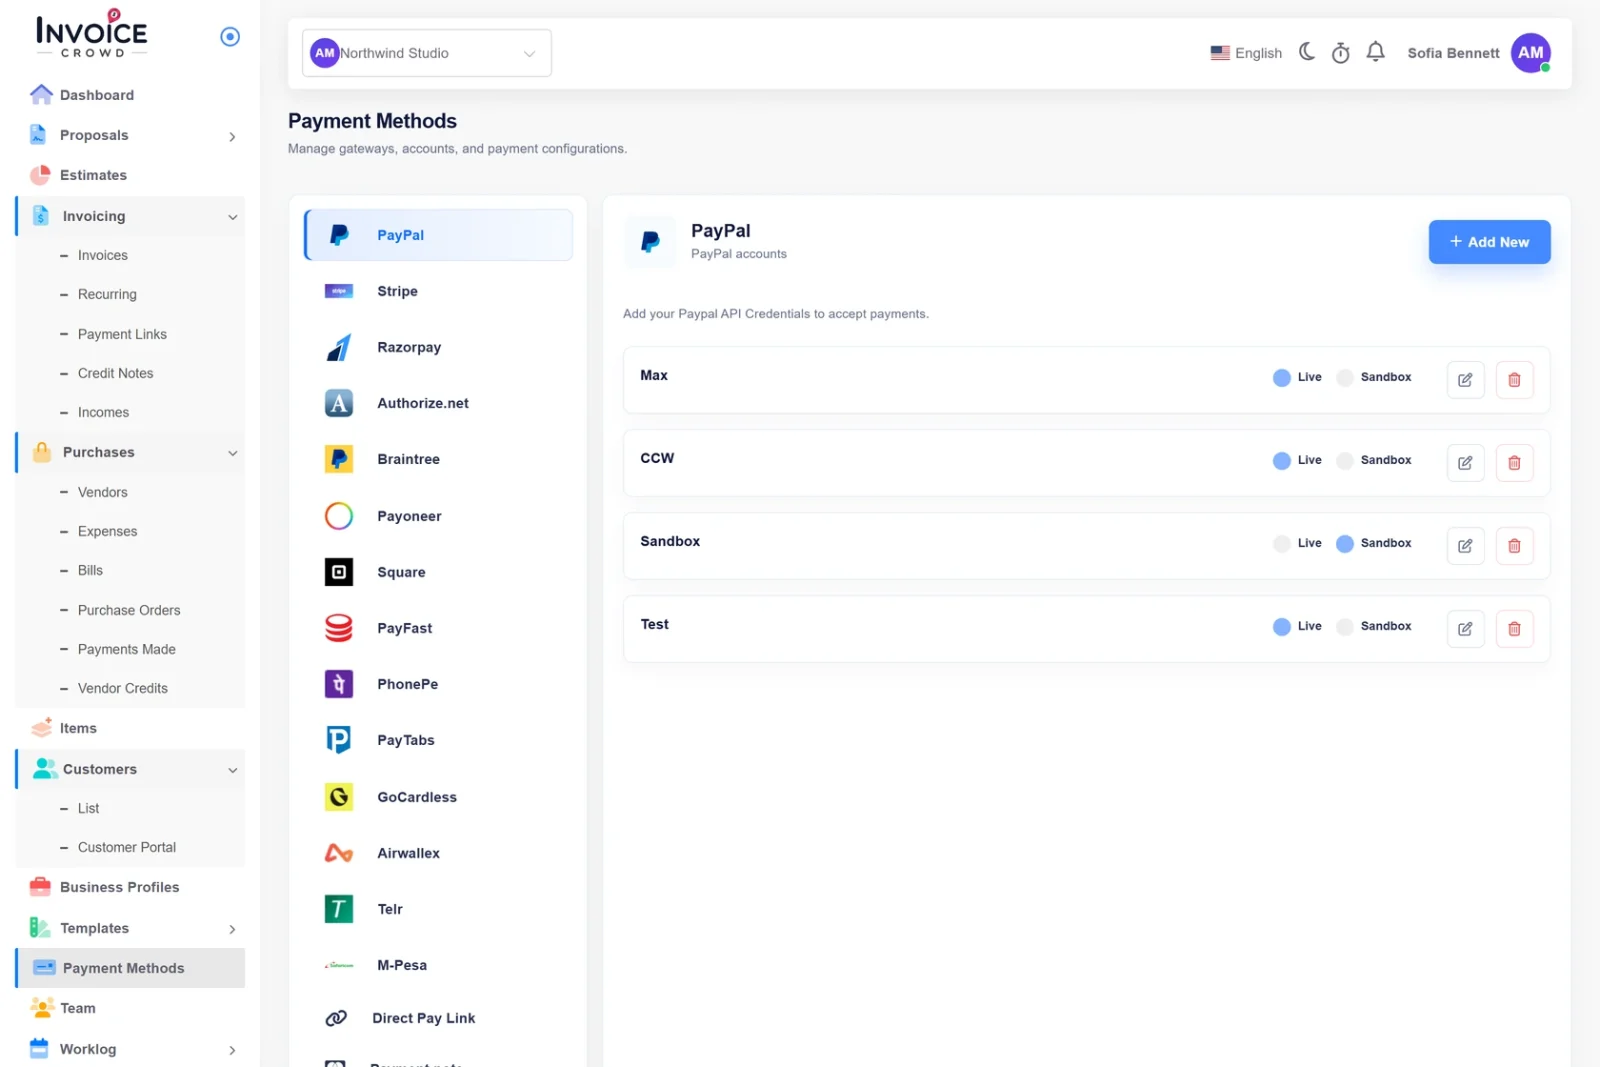The image size is (1600, 1067).
Task: Click the Payoneer ring logo icon
Action: coord(339,516)
